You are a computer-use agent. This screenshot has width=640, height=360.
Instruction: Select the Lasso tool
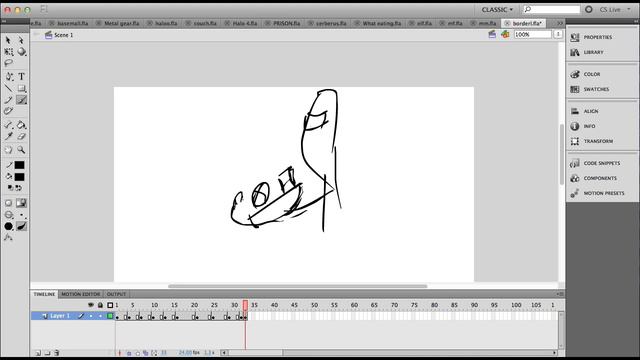point(8,63)
